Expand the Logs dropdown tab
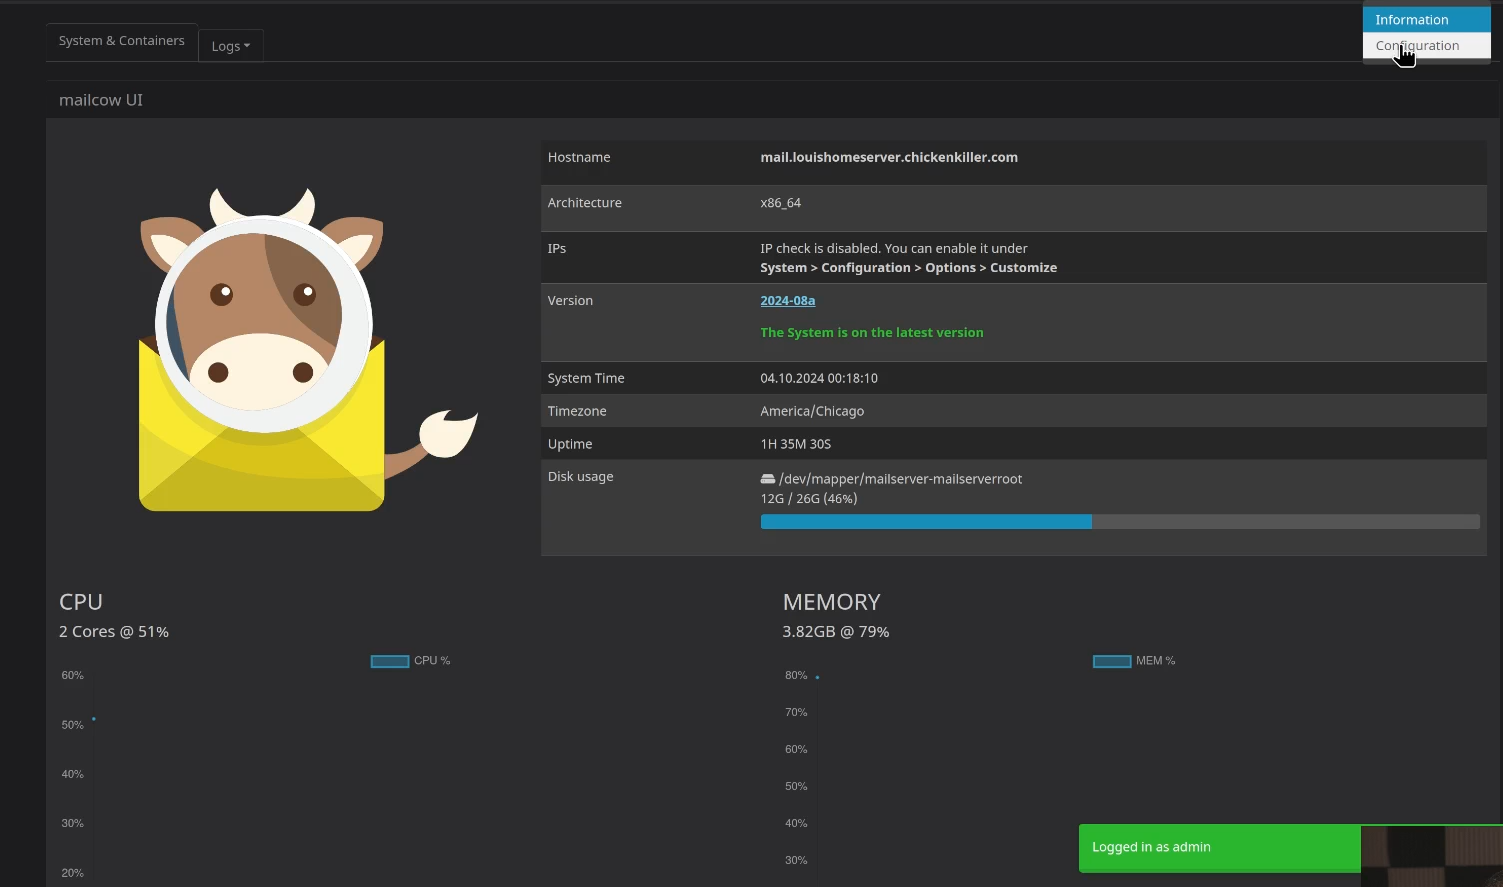This screenshot has width=1503, height=887. pyautogui.click(x=231, y=46)
